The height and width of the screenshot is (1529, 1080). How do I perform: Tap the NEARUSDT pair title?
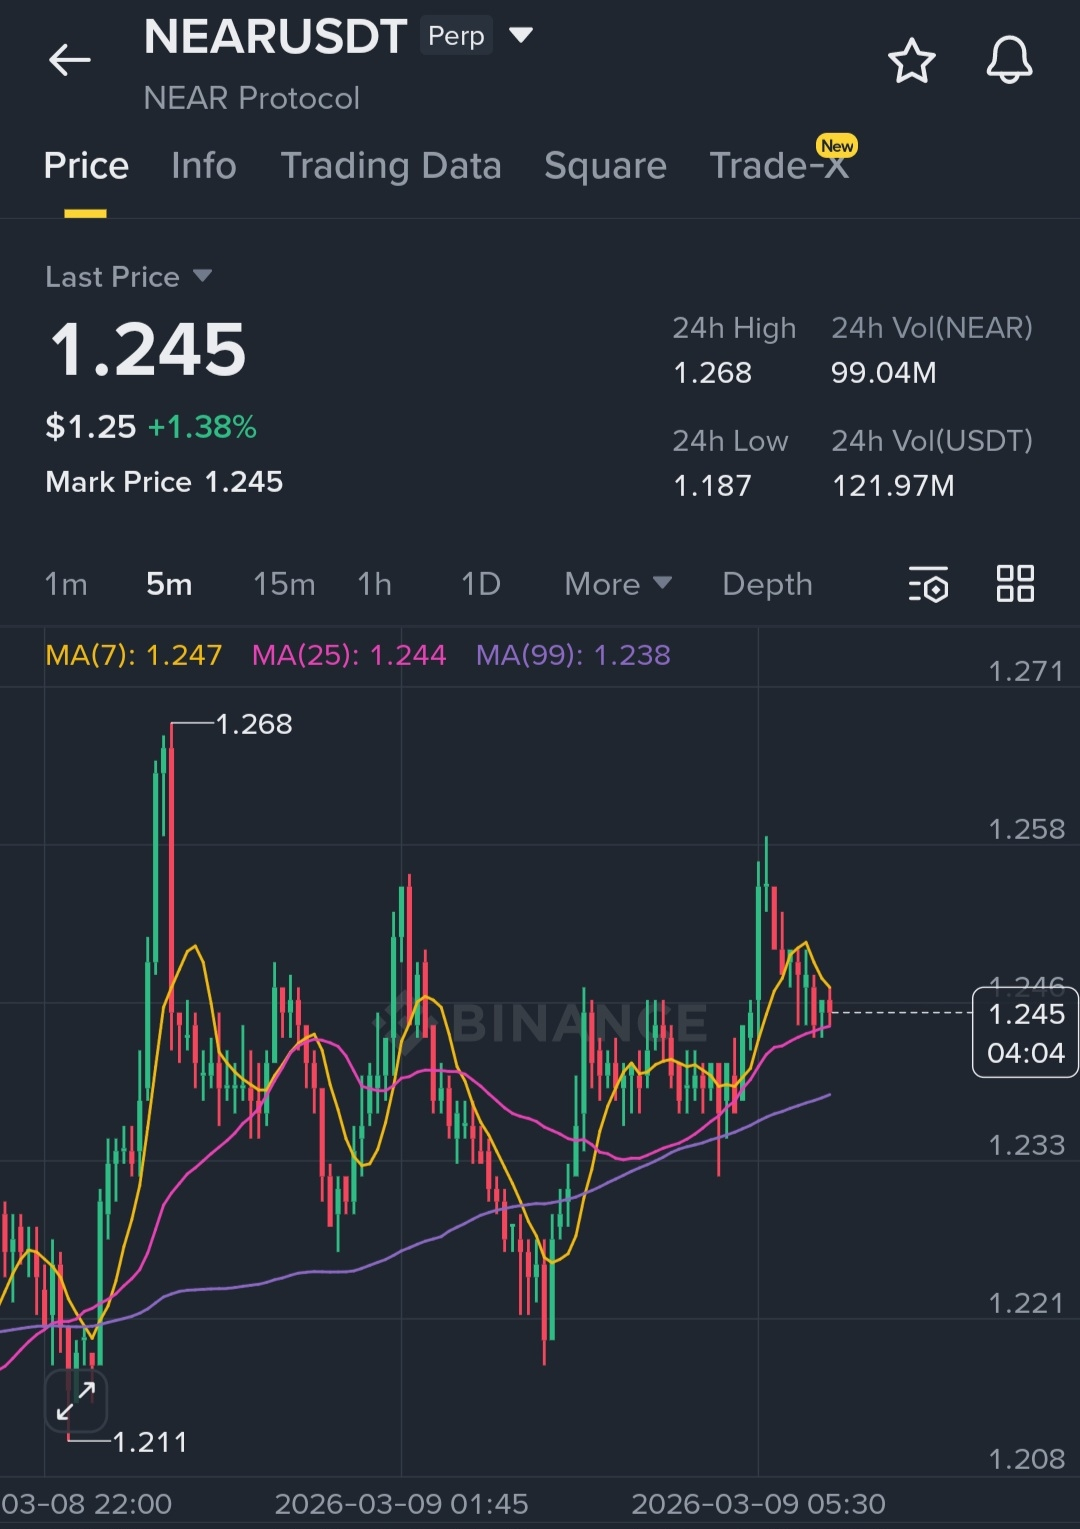[x=275, y=37]
